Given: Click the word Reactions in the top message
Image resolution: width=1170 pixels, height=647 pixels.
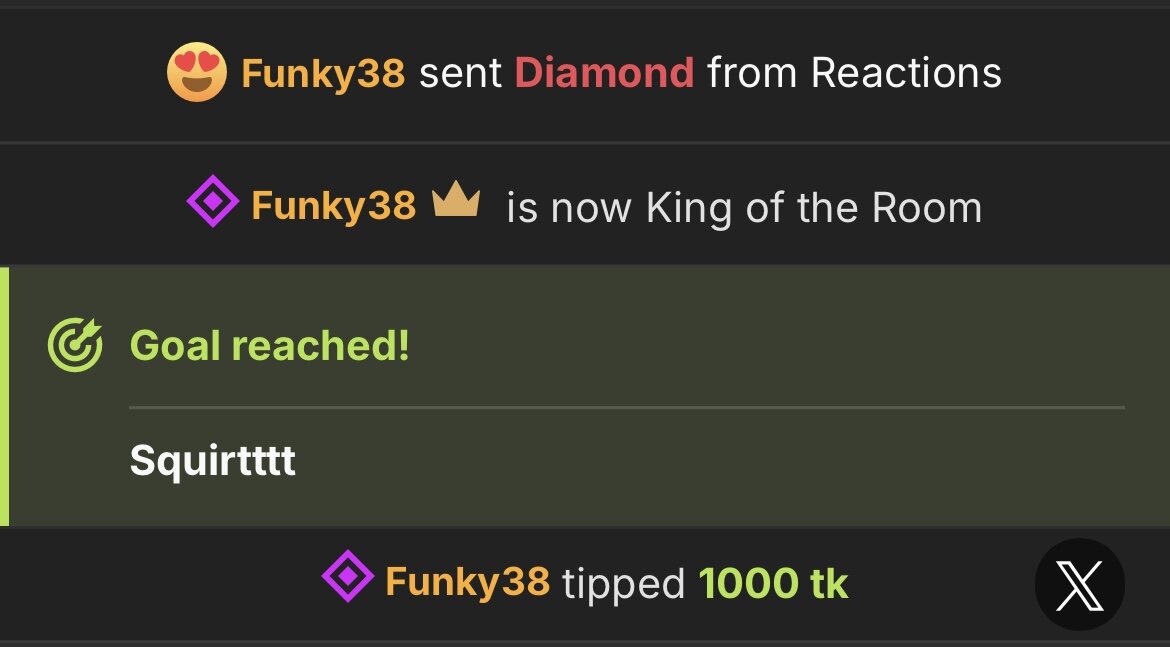Looking at the screenshot, I should (x=906, y=73).
